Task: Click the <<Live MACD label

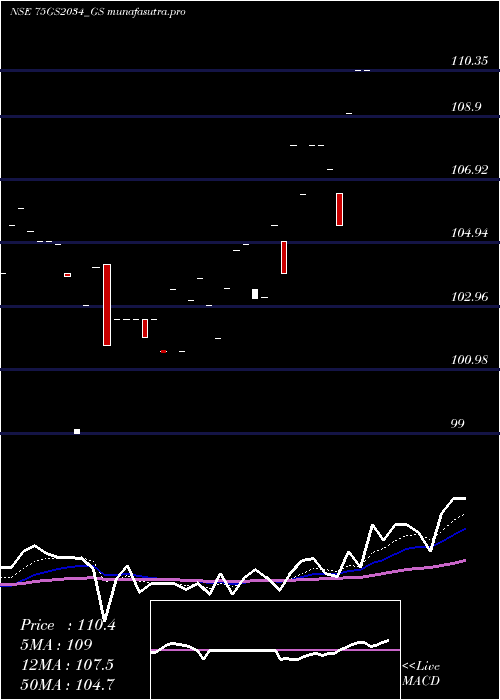Action: [421, 673]
